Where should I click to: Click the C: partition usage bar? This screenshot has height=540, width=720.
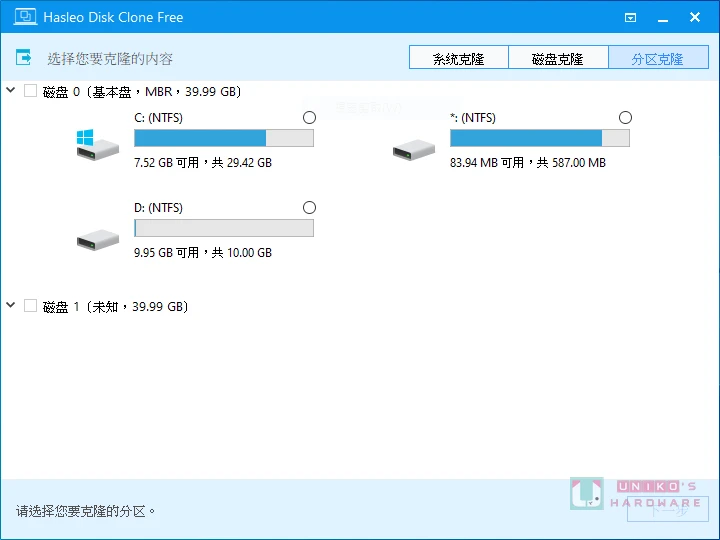point(224,138)
